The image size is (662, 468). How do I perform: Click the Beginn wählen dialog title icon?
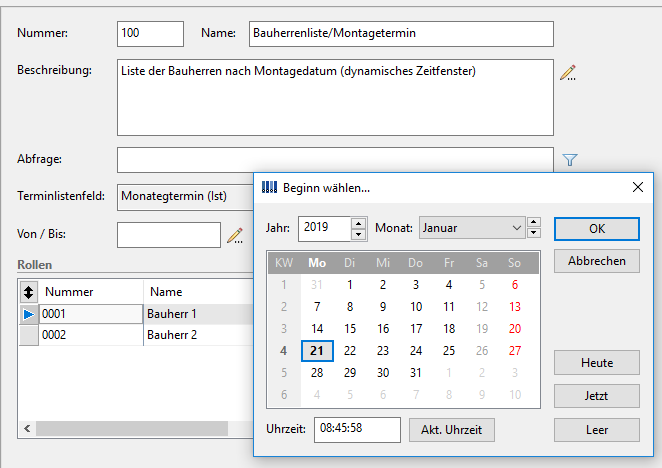(269, 187)
